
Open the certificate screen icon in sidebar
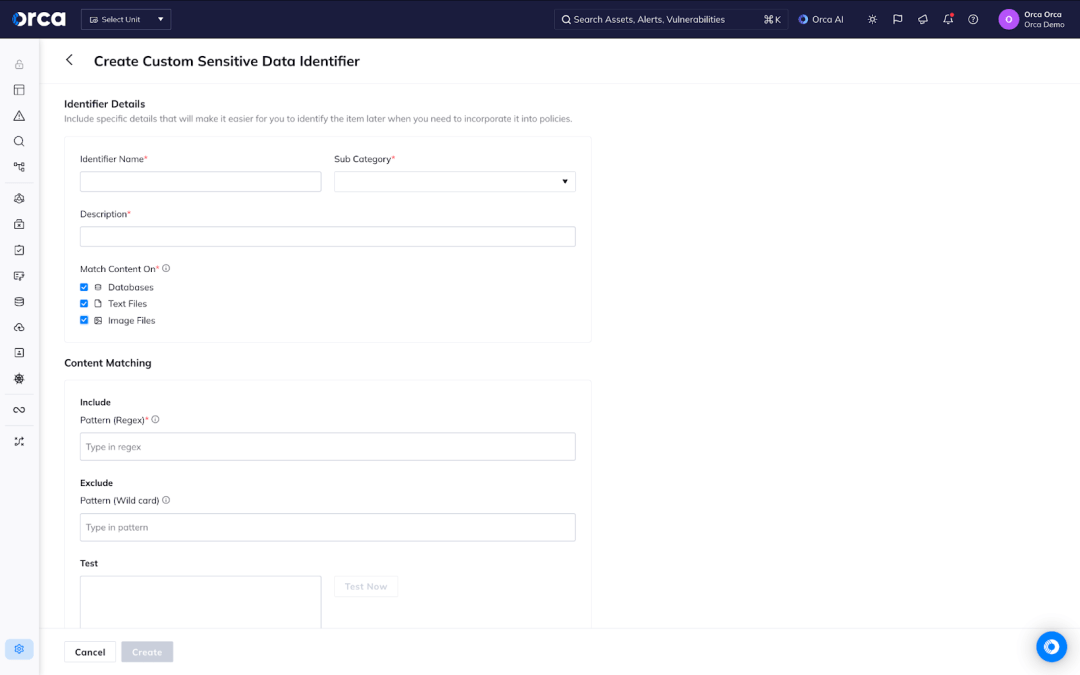19,276
